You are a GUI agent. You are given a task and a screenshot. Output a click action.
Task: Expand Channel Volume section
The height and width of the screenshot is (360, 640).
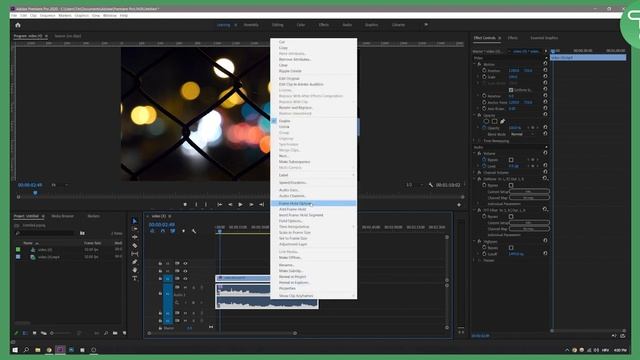(x=474, y=173)
